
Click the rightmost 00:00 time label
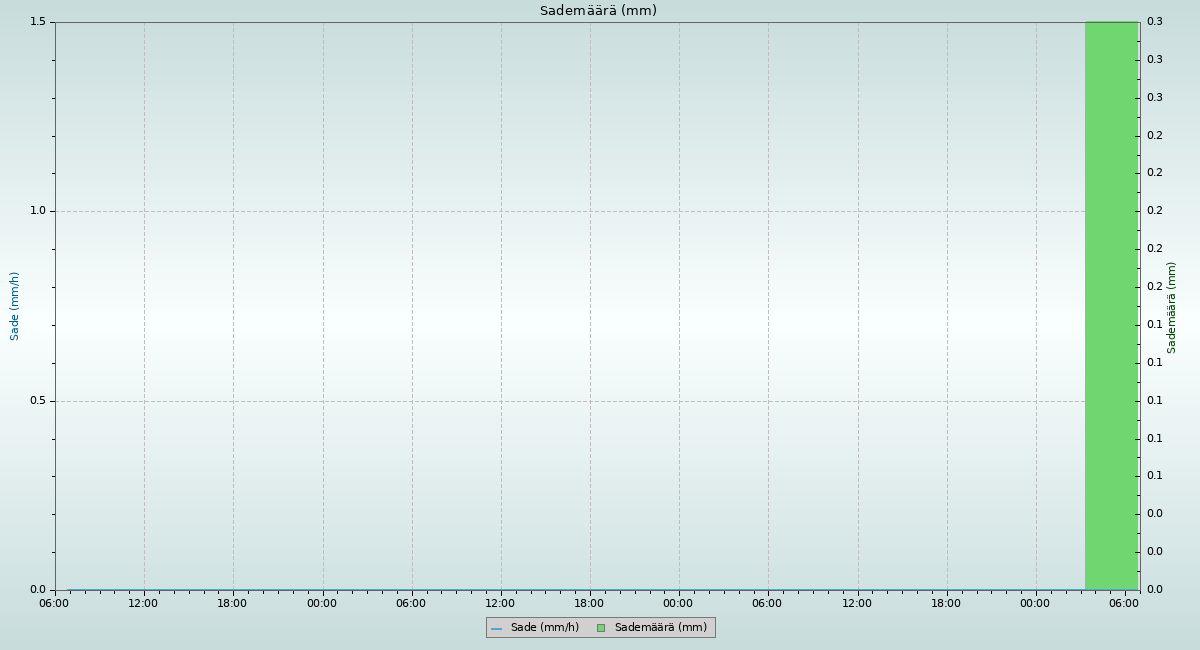coord(1036,603)
